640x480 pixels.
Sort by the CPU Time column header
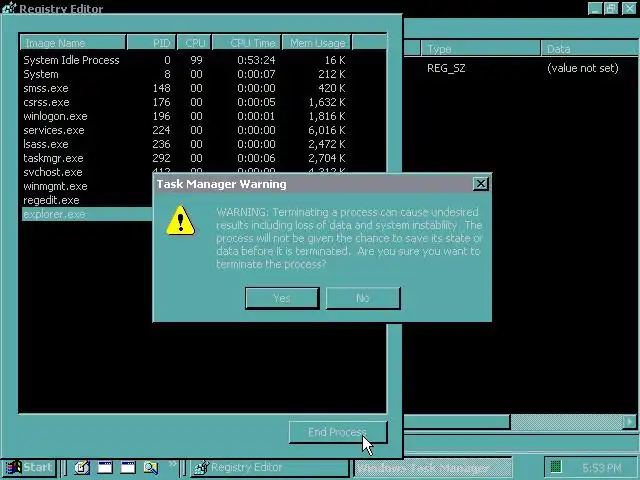coord(247,42)
